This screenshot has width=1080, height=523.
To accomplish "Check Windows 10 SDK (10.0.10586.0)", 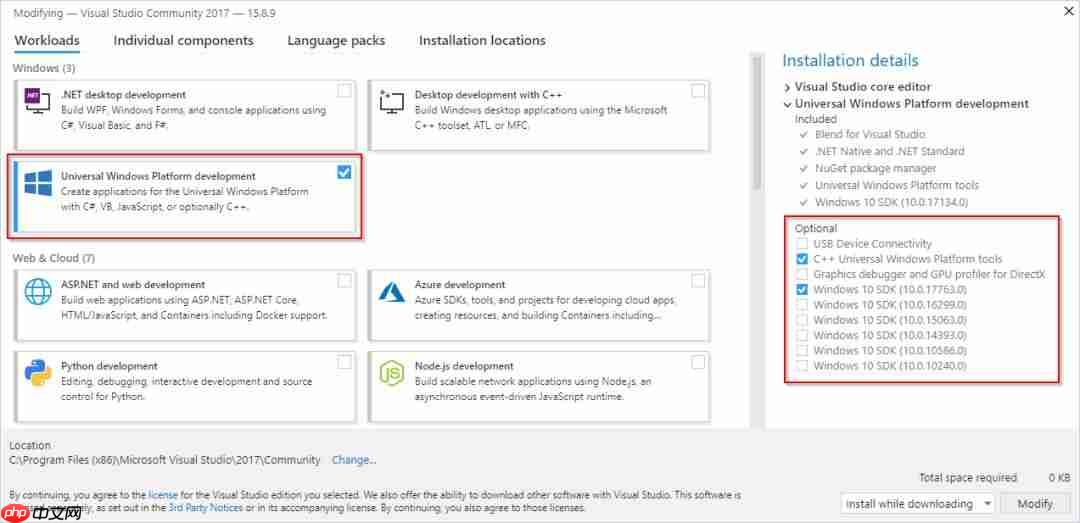I will coord(802,350).
